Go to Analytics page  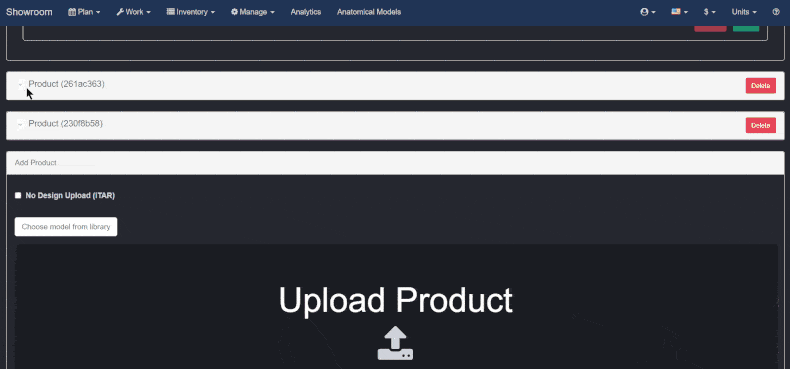click(x=306, y=12)
